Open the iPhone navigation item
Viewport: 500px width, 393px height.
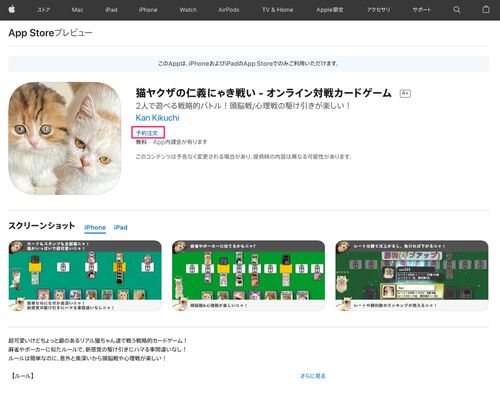coord(148,10)
